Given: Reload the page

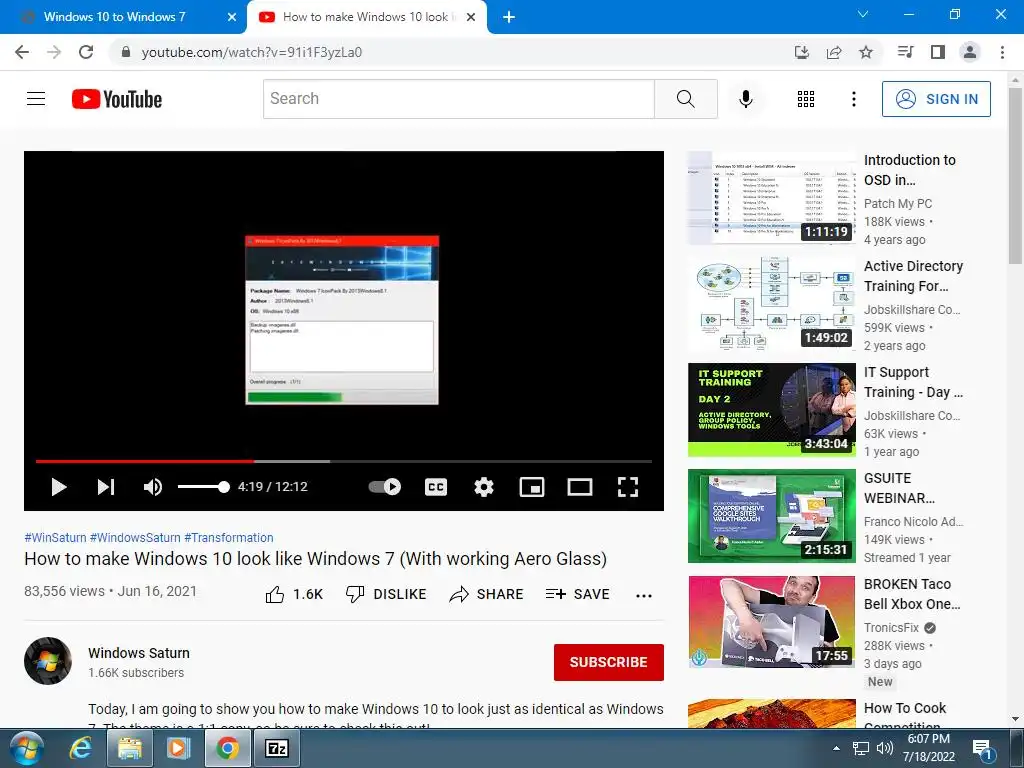Looking at the screenshot, I should pyautogui.click(x=86, y=52).
